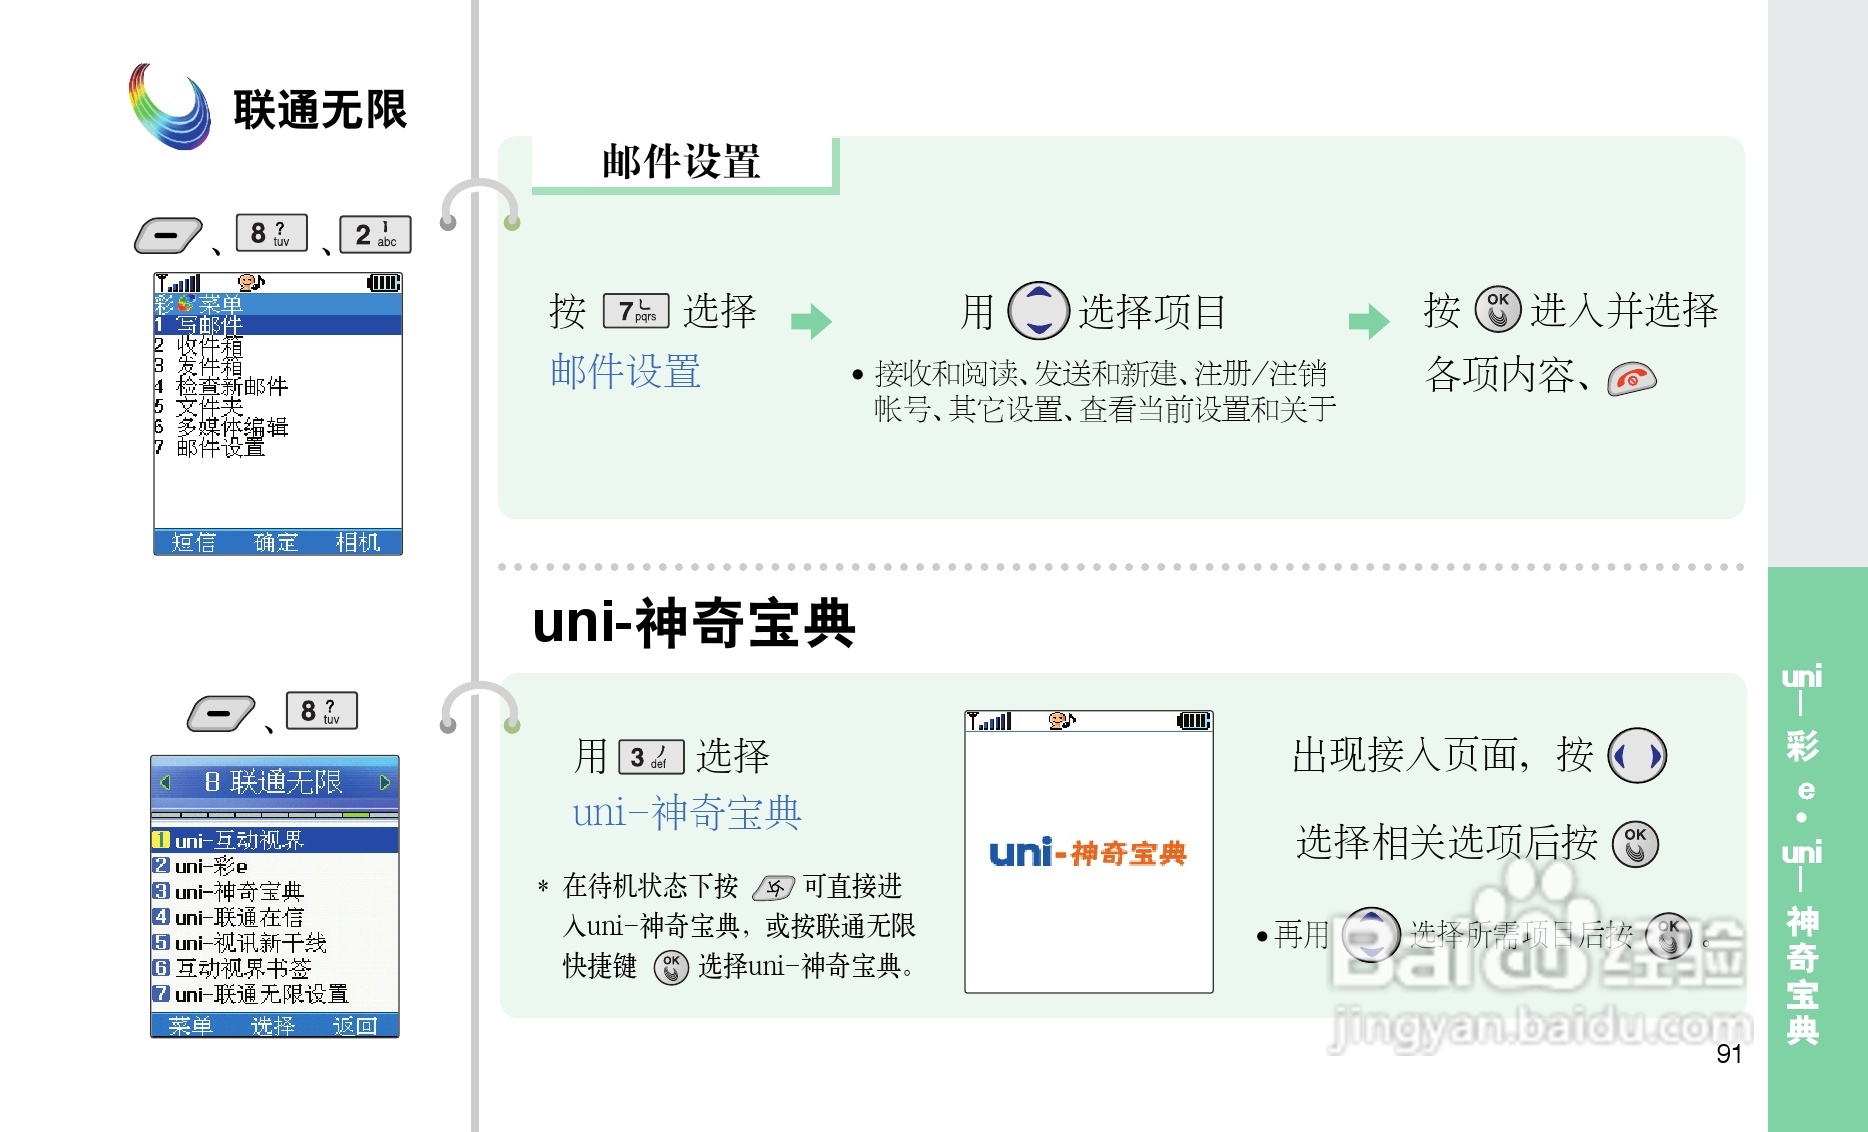The image size is (1868, 1132).
Task: Click the uni-神奇宝典 section heading
Action: point(694,622)
